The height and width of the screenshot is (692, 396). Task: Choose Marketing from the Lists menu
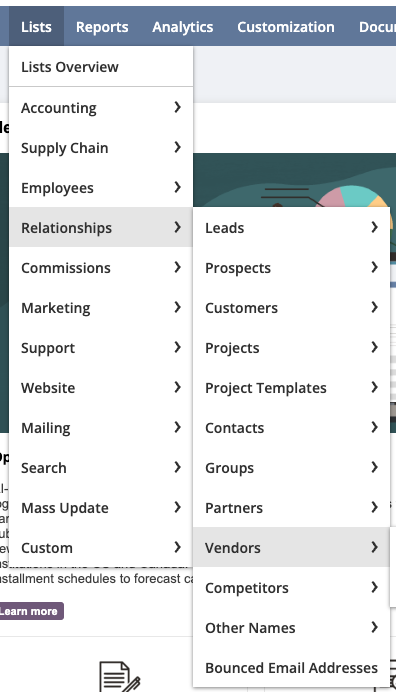(101, 308)
